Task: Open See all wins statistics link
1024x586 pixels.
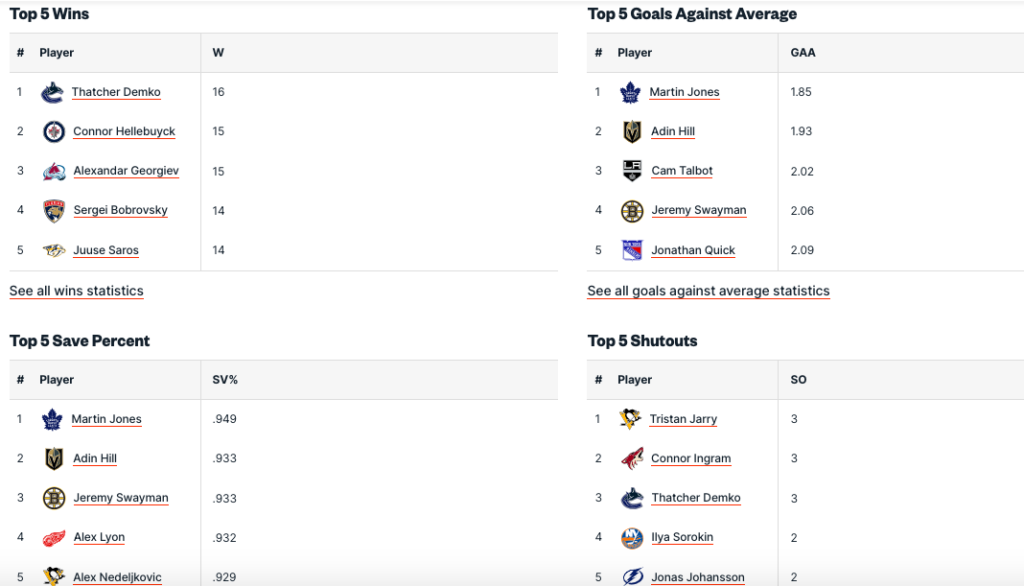Action: click(76, 291)
